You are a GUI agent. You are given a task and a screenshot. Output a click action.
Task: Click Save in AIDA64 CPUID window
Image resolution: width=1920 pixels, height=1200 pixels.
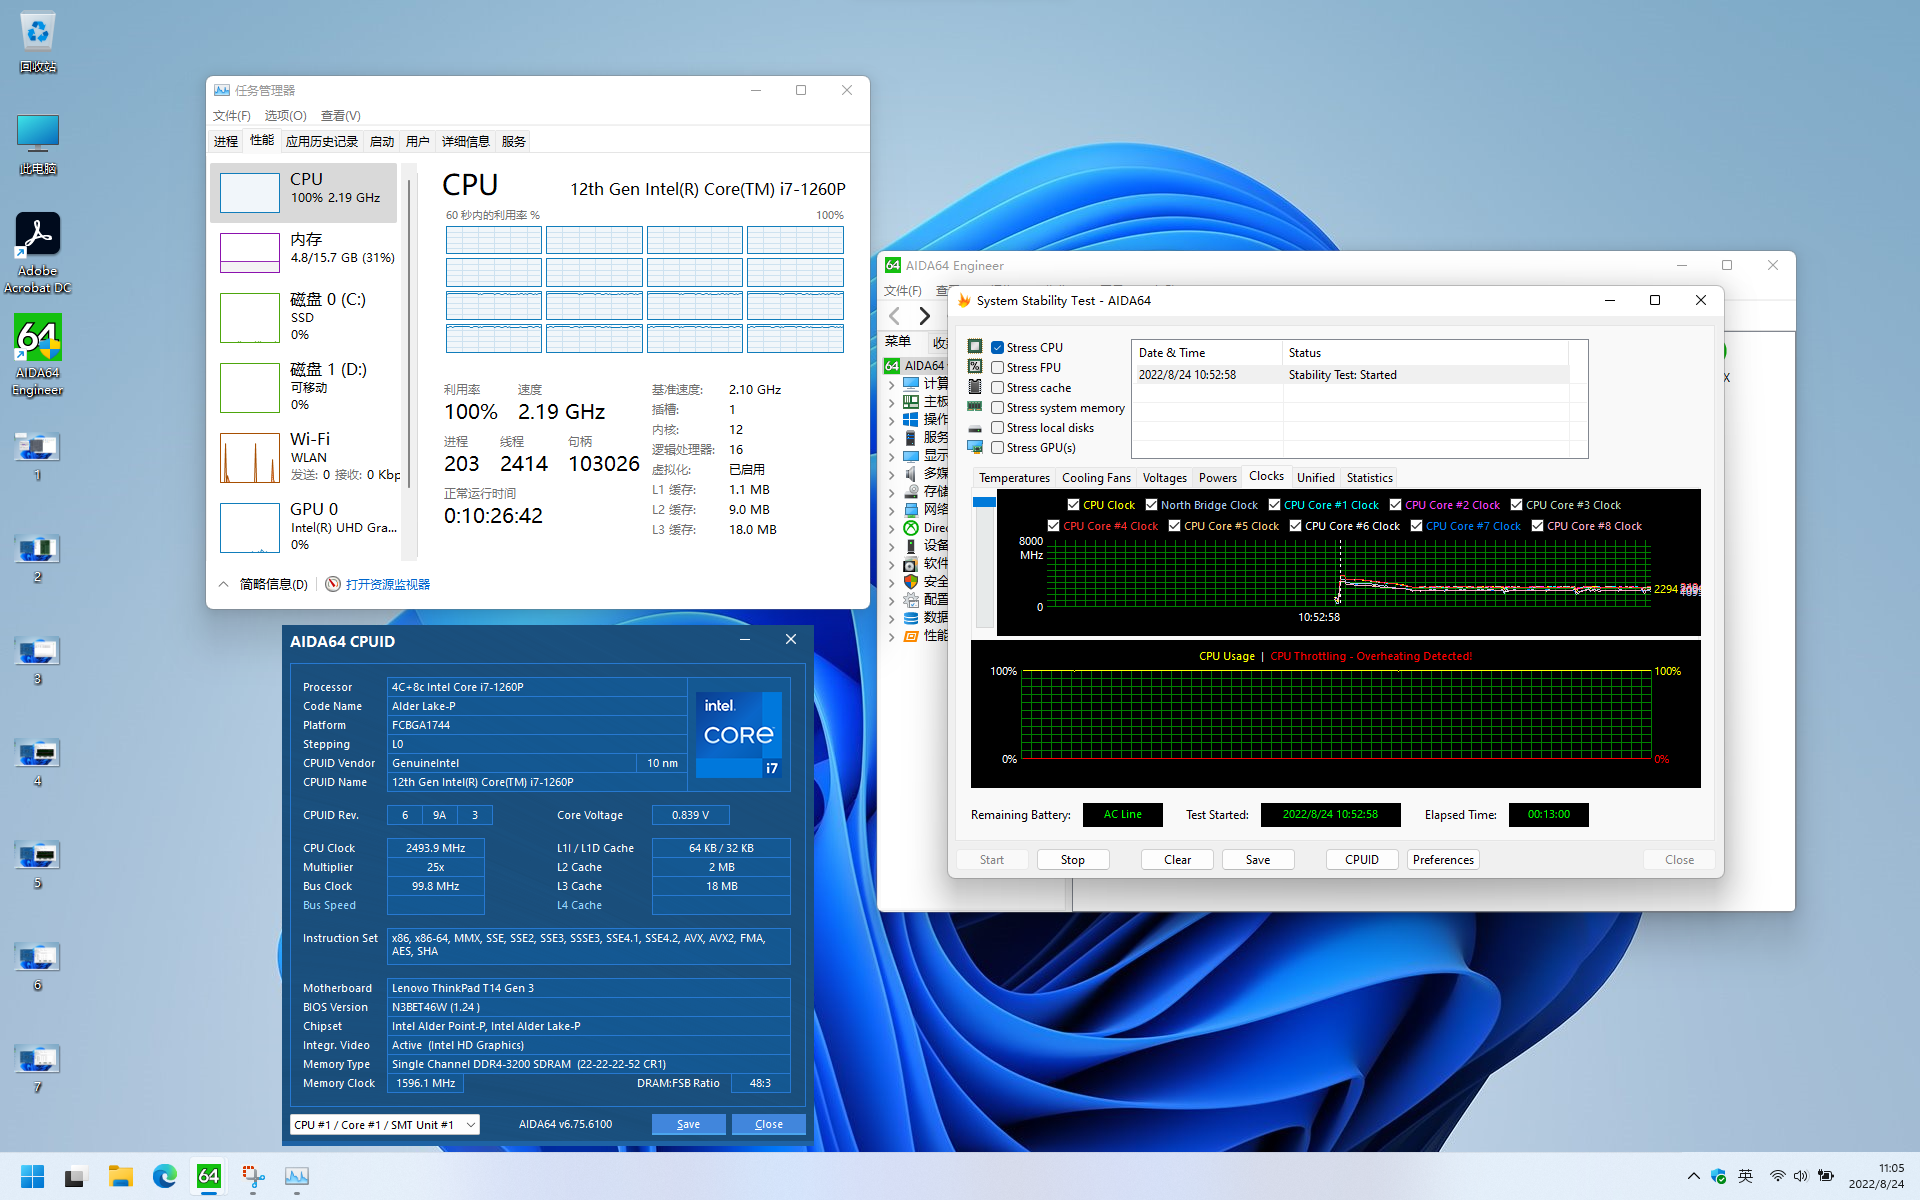click(688, 1124)
